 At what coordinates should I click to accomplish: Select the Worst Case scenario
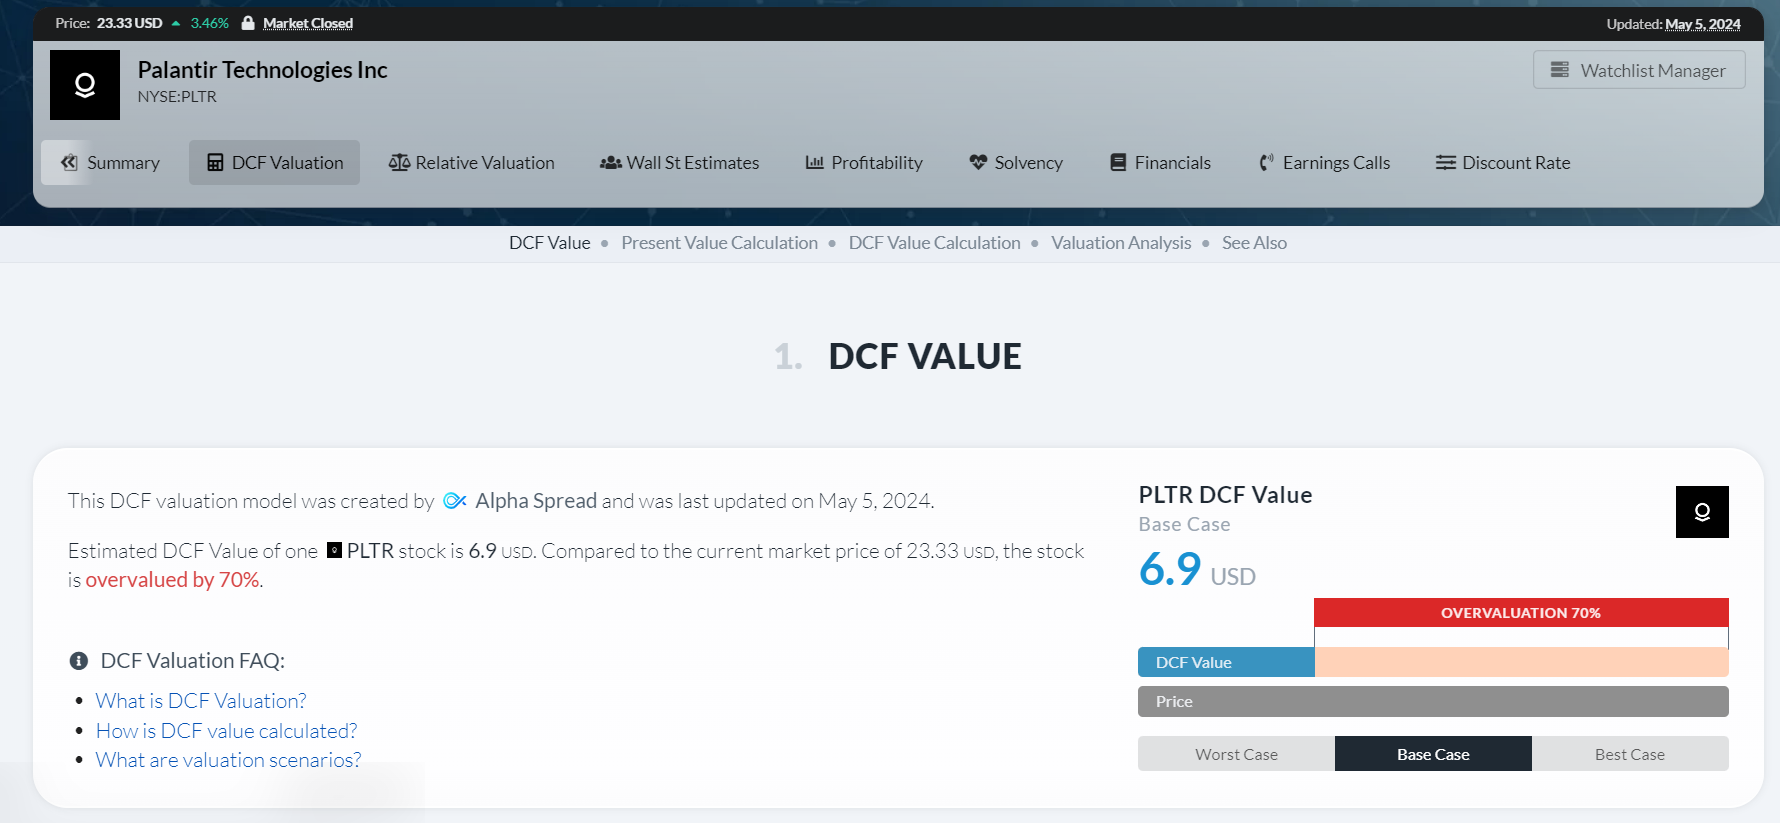[x=1236, y=754]
